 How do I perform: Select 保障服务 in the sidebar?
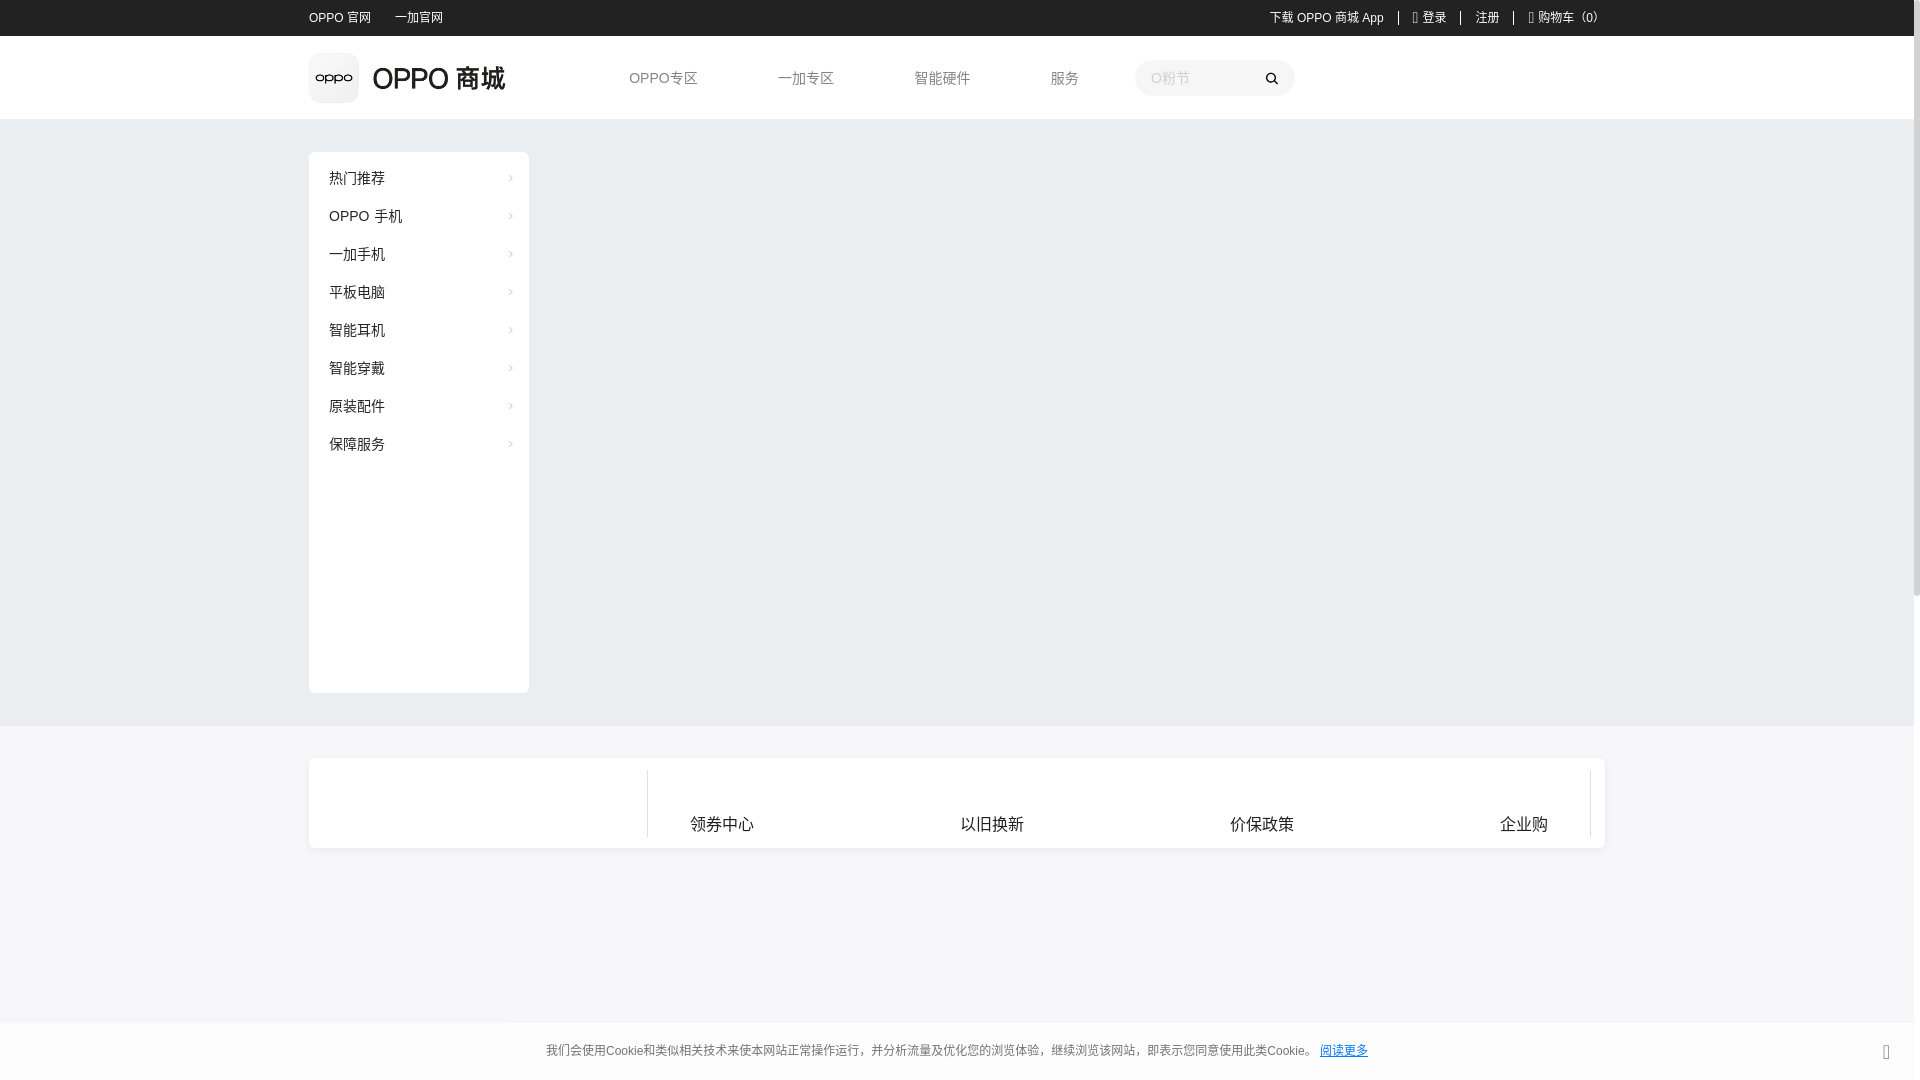pyautogui.click(x=357, y=444)
